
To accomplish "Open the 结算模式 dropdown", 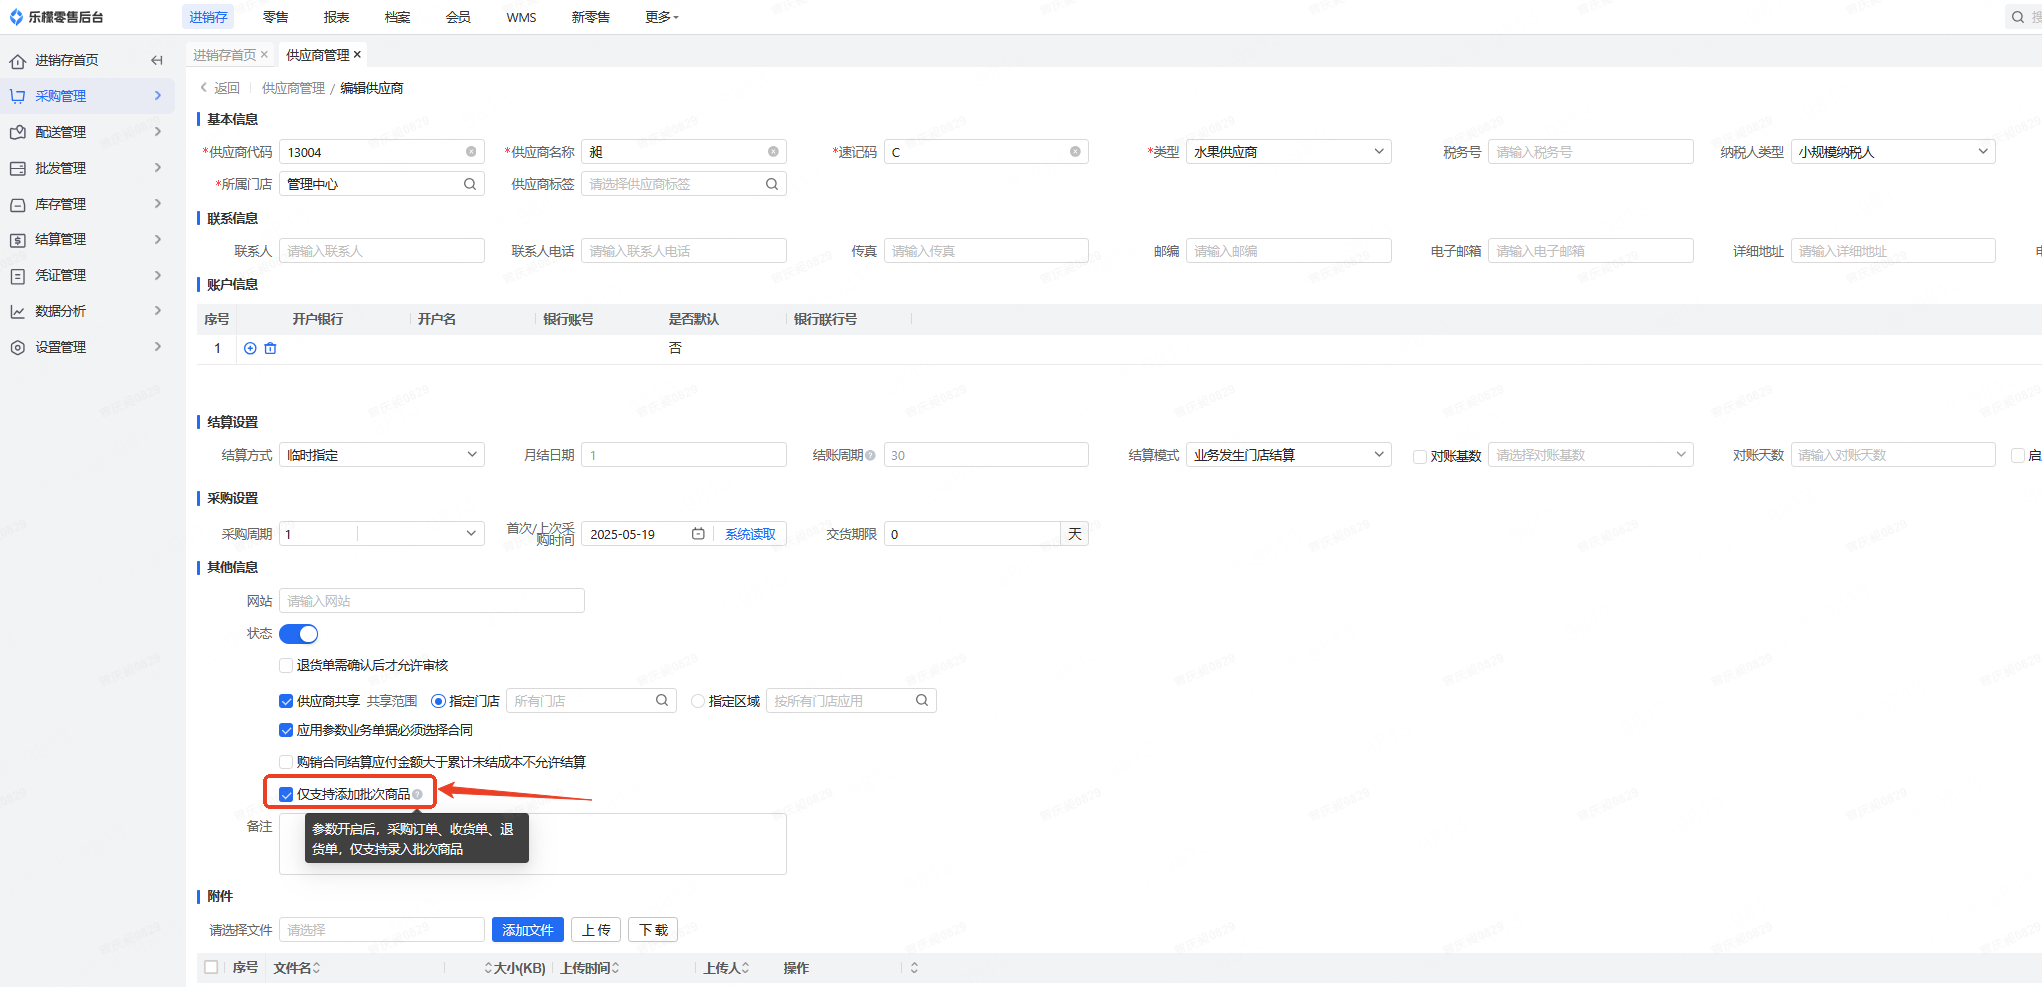I will (x=1288, y=455).
